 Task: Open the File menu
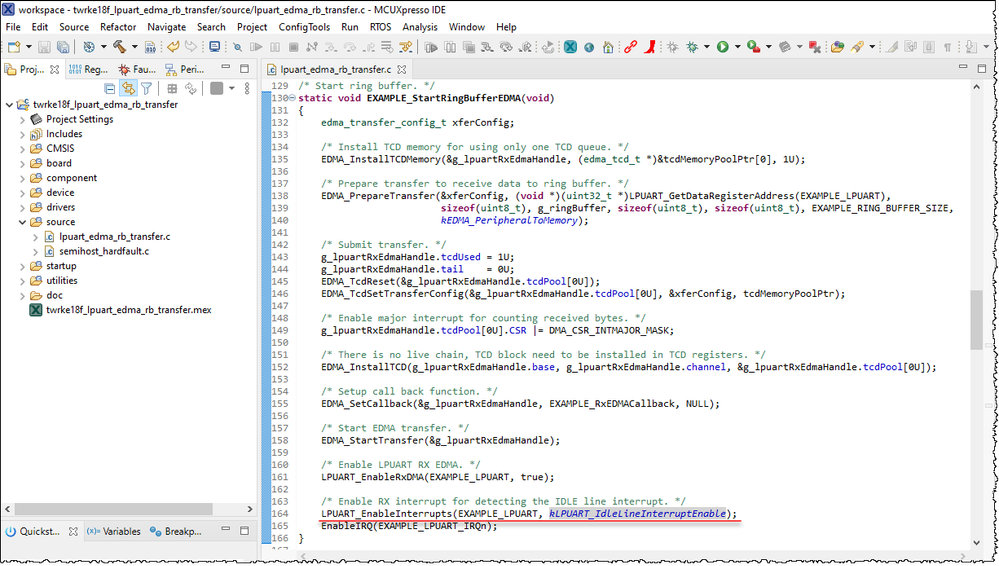13,27
